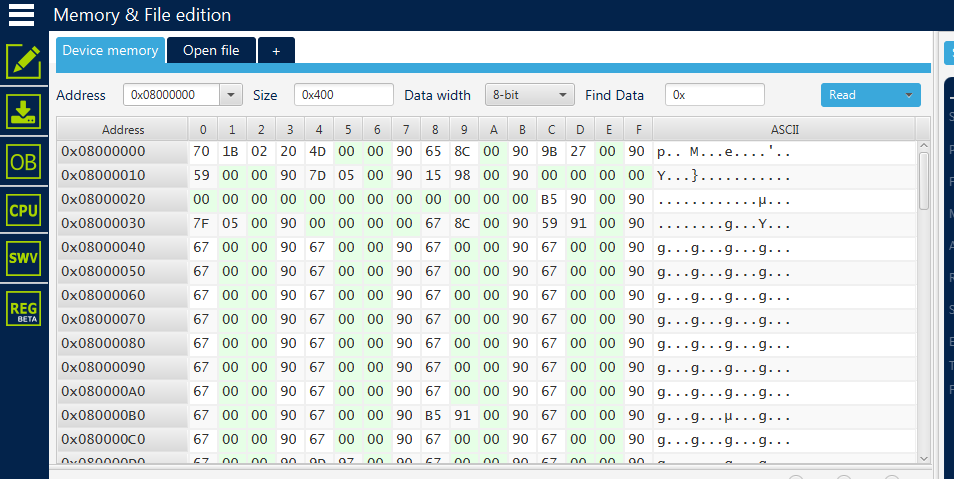Screen dimensions: 954x479
Task: Expand the Address dropdown arrow
Action: [231, 95]
